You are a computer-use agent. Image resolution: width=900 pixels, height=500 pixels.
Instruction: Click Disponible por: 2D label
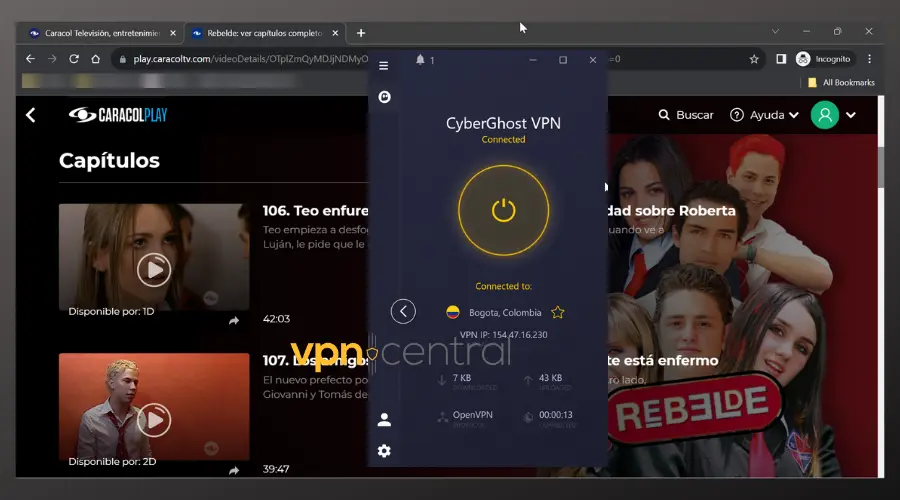pyautogui.click(x=112, y=462)
